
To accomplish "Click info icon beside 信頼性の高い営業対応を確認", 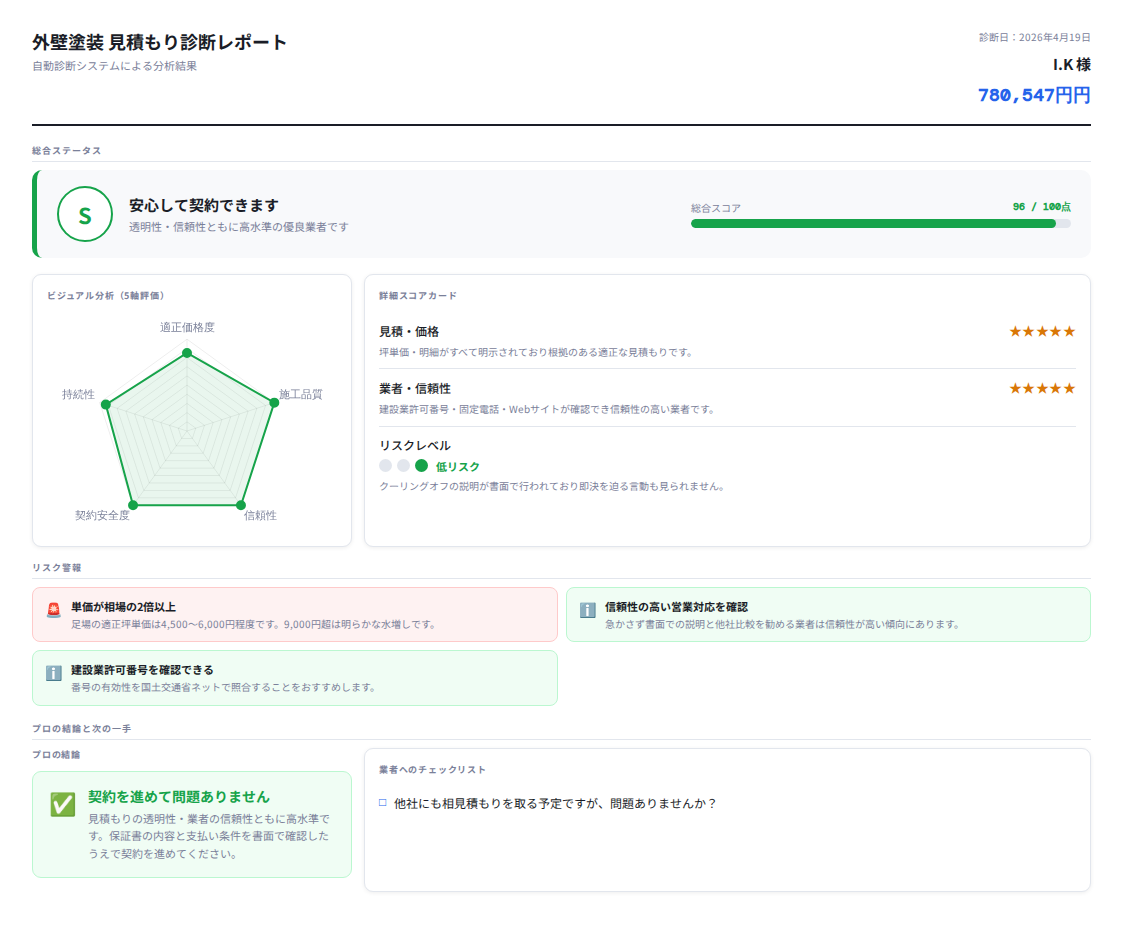I will pos(587,610).
